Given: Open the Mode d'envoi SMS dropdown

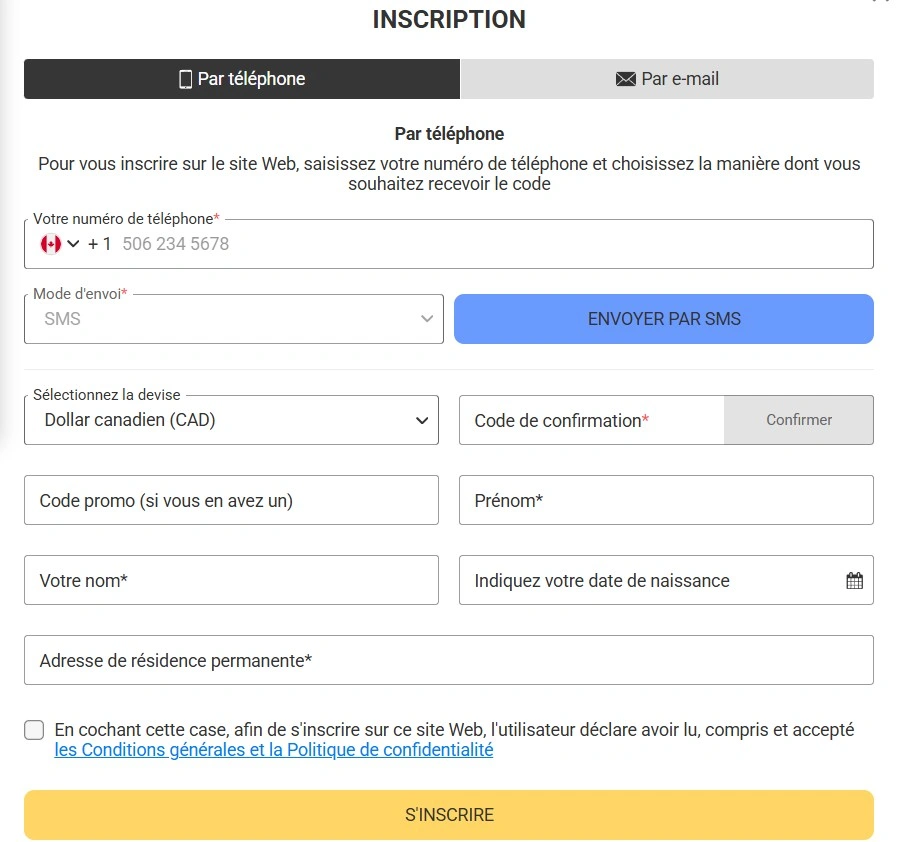Looking at the screenshot, I should point(234,319).
